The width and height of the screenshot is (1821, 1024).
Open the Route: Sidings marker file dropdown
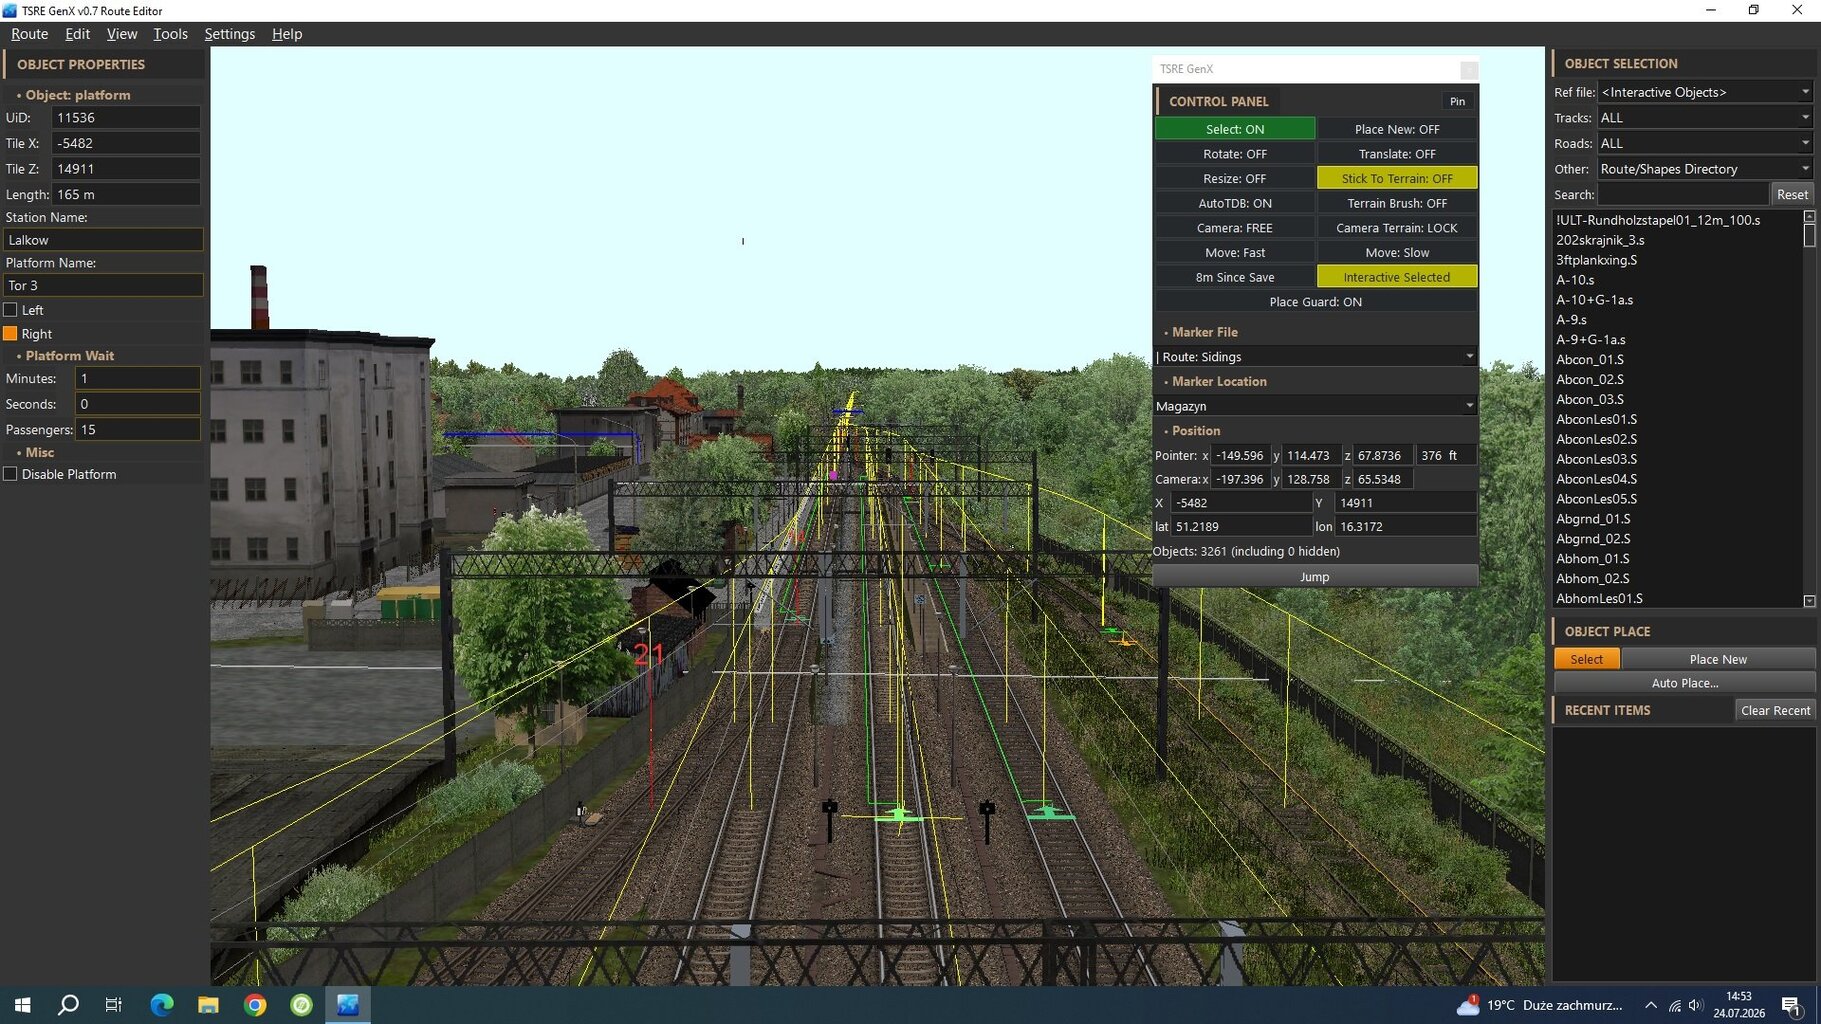[1315, 357]
